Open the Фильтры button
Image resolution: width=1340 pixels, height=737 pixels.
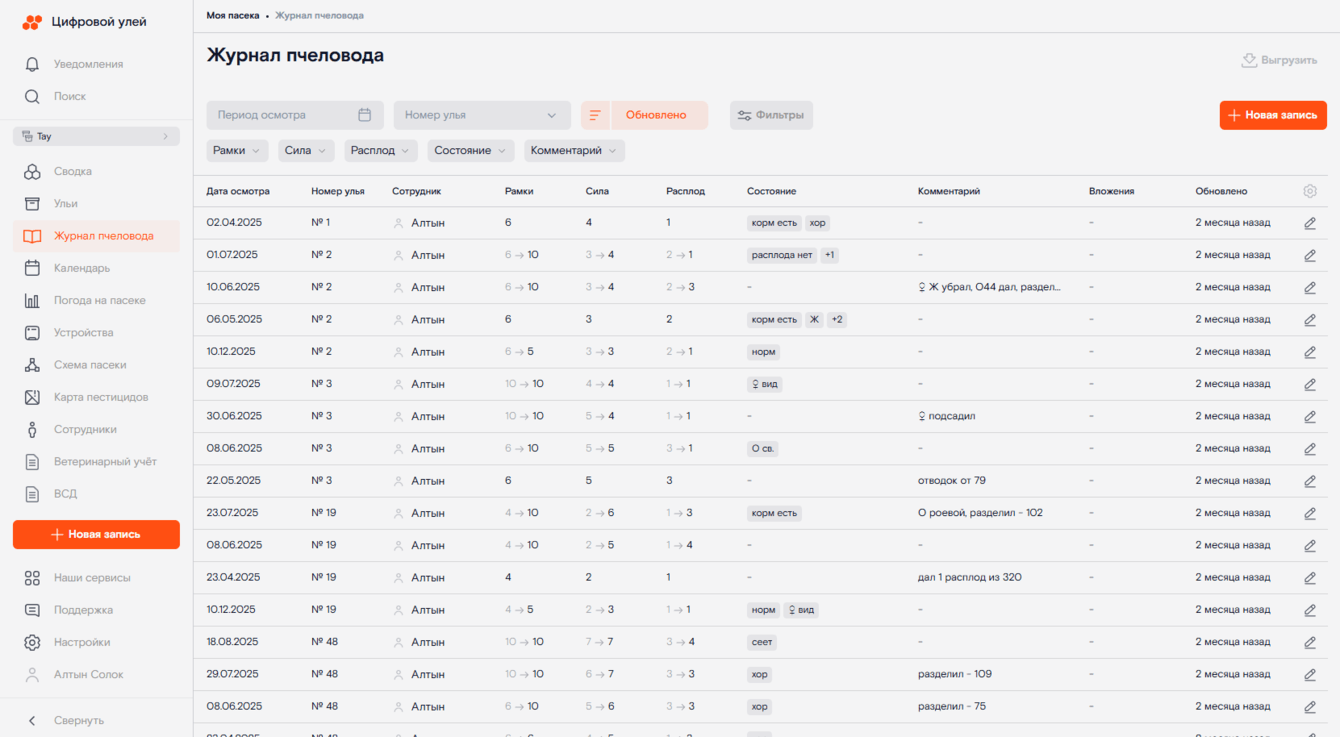coord(771,115)
